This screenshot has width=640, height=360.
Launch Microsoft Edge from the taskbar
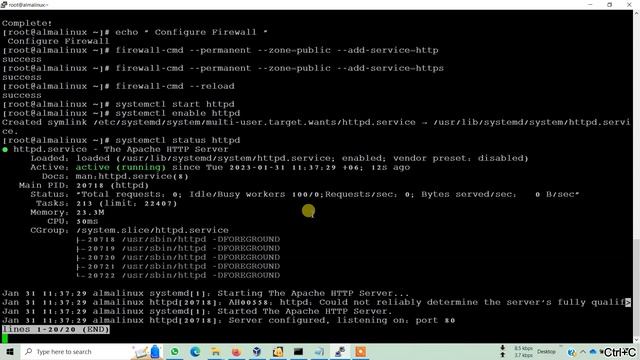click(x=195, y=351)
